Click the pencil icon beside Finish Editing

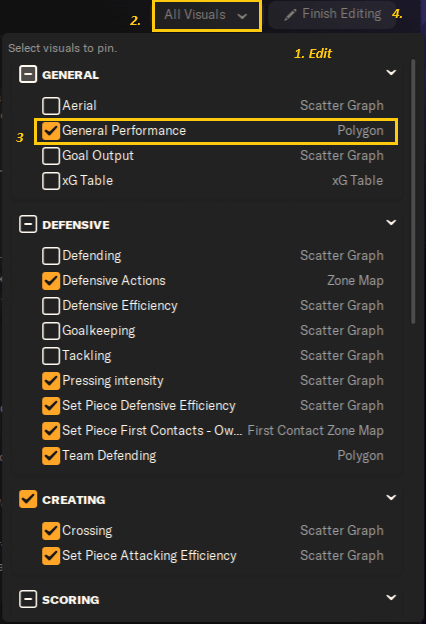(x=290, y=15)
